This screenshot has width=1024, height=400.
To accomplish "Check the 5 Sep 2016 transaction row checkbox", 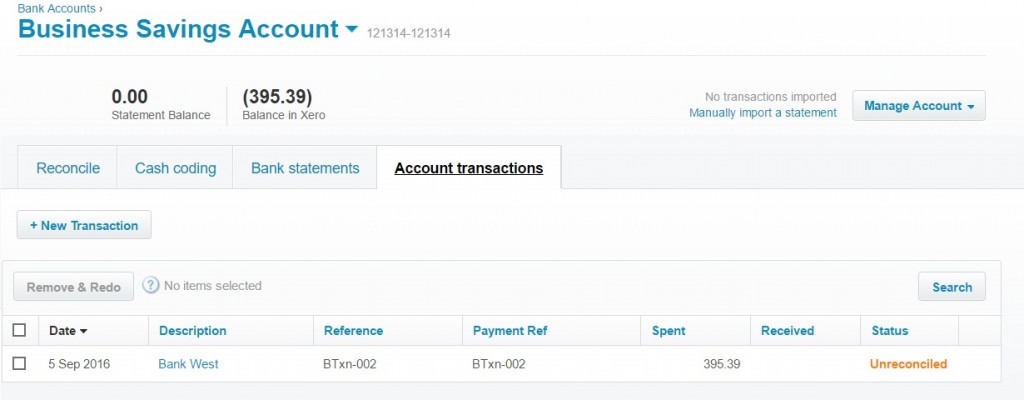I will pos(20,363).
